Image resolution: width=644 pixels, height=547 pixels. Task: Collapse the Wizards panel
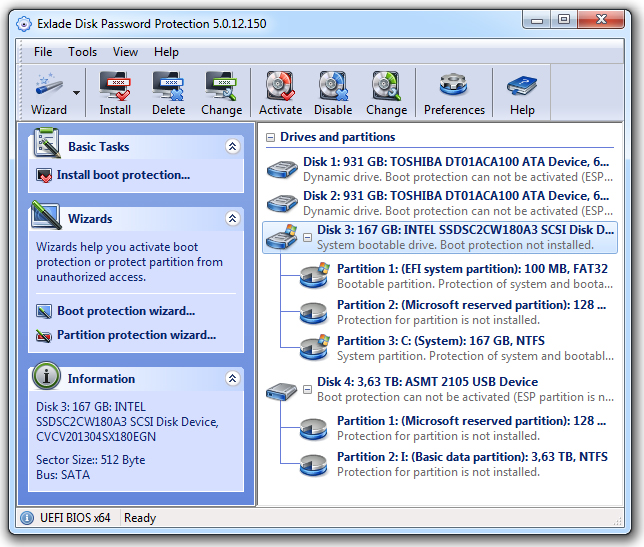click(x=233, y=219)
